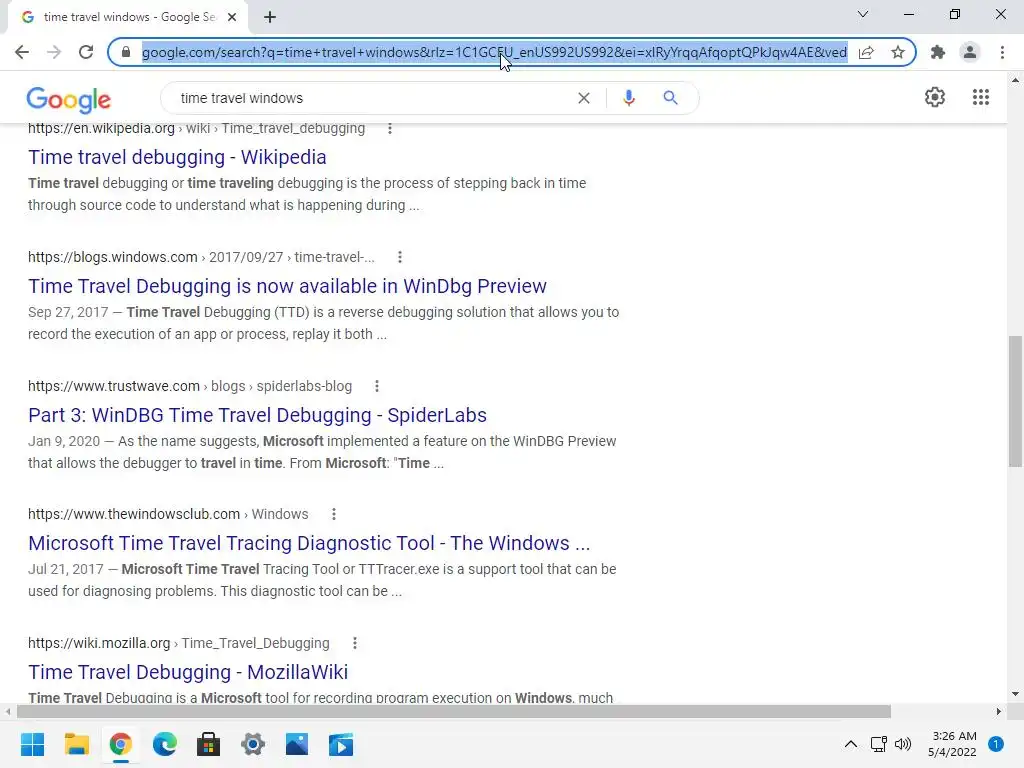This screenshot has height=768, width=1024.
Task: Show hidden icons in system tray
Action: click(x=850, y=744)
